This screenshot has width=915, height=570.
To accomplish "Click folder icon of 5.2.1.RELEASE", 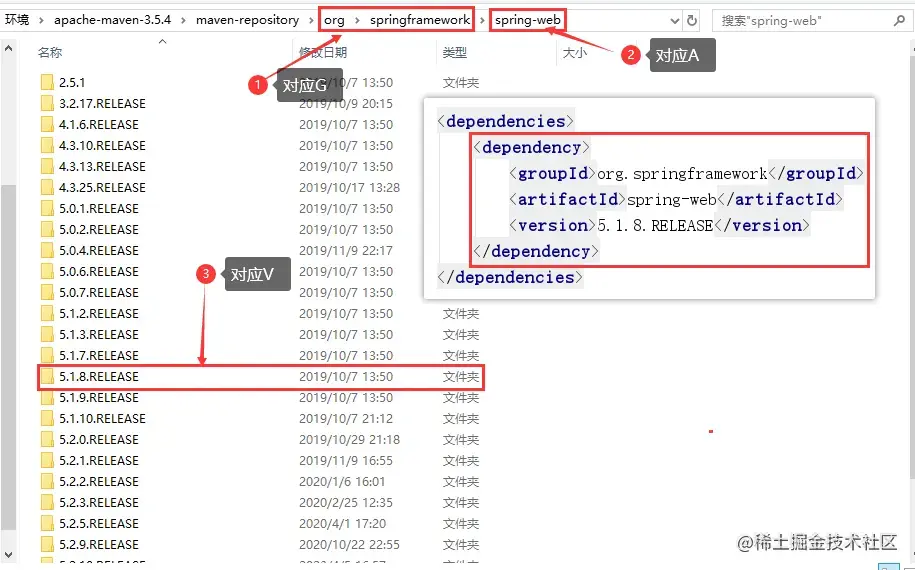I will click(x=47, y=460).
